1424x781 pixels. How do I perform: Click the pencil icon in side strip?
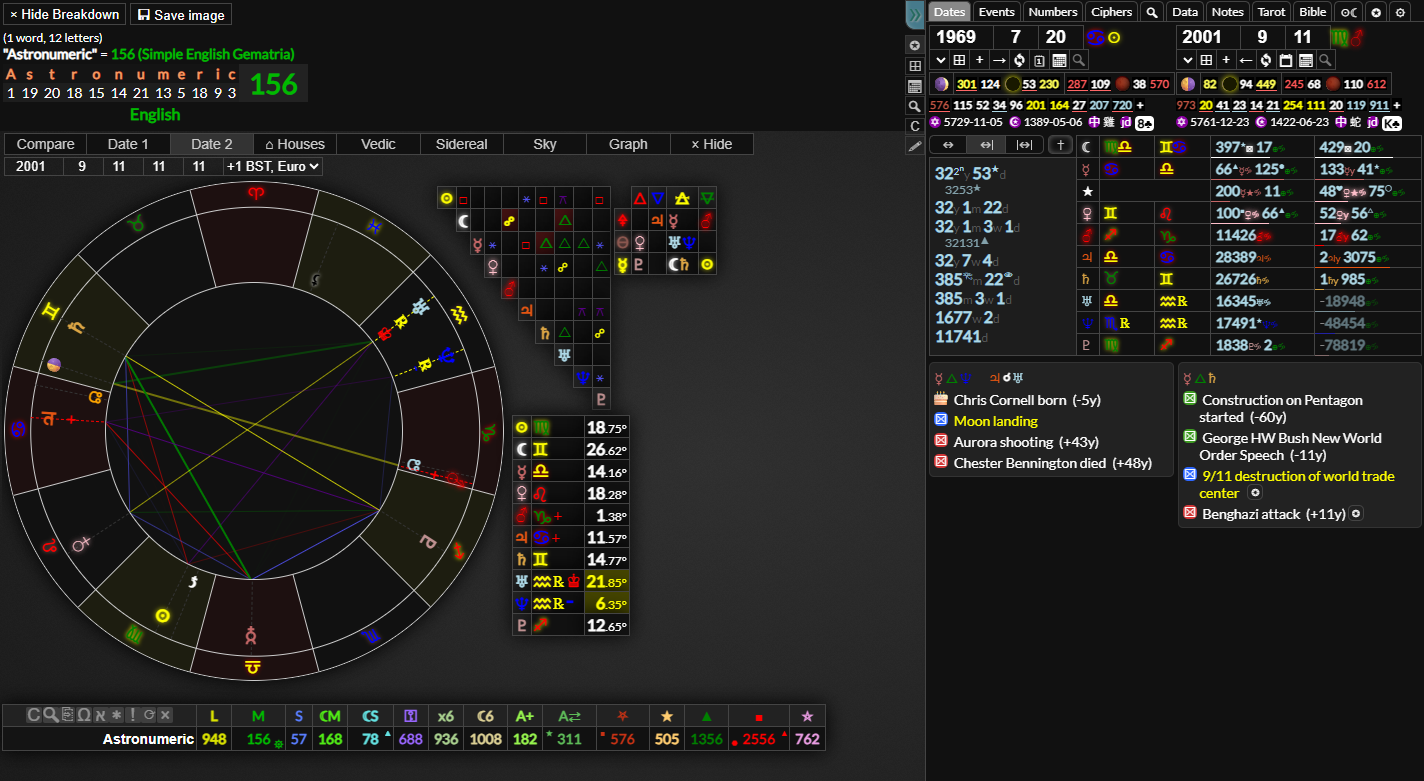[914, 146]
